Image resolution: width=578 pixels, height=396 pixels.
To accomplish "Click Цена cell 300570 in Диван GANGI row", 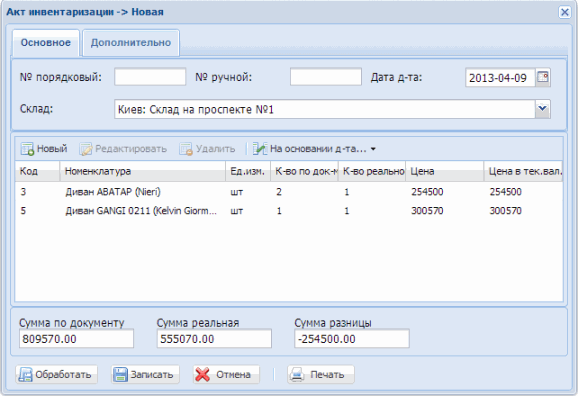I will tap(427, 211).
